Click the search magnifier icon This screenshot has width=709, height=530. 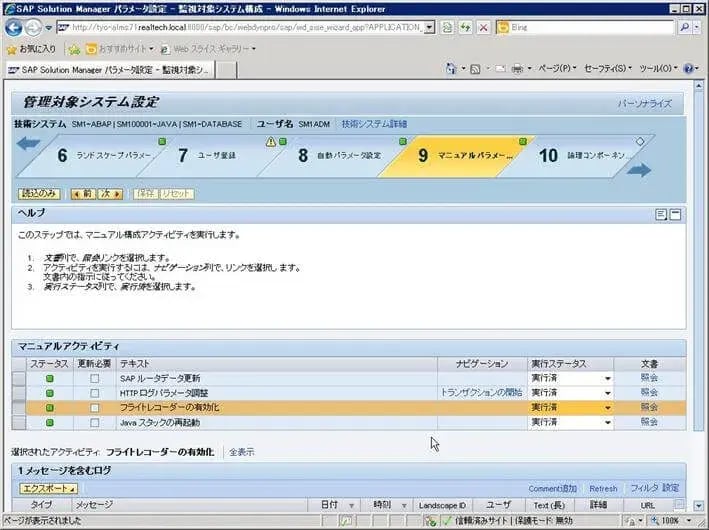tap(684, 28)
